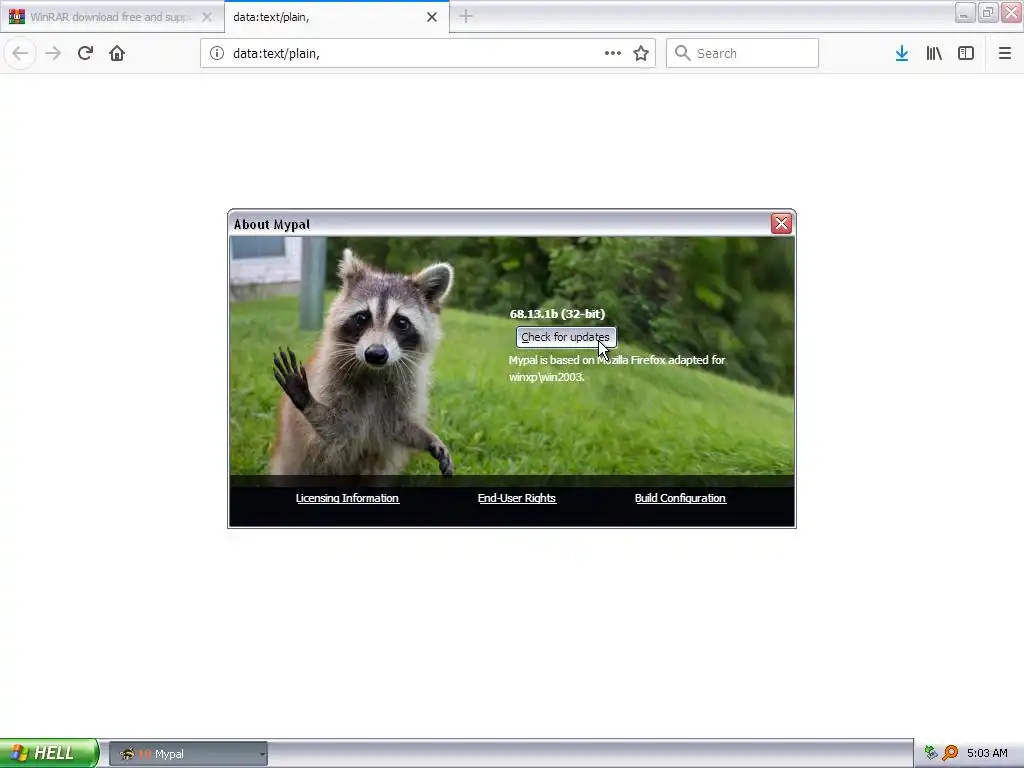The height and width of the screenshot is (768, 1024).
Task: Click the magnifier tray icon
Action: pos(950,753)
